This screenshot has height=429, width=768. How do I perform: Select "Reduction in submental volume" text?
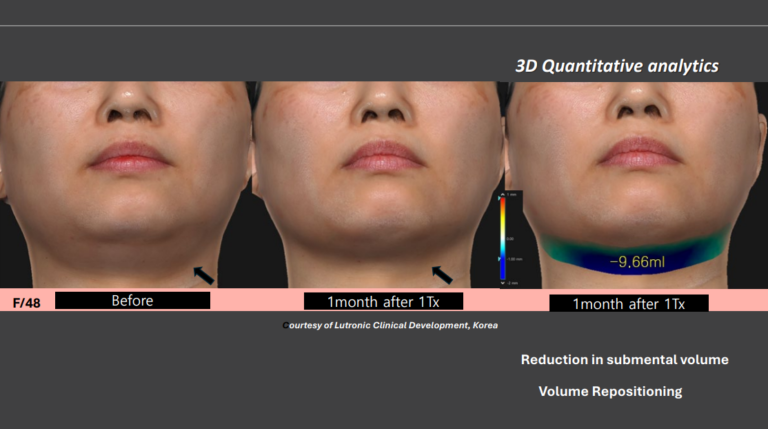624,359
